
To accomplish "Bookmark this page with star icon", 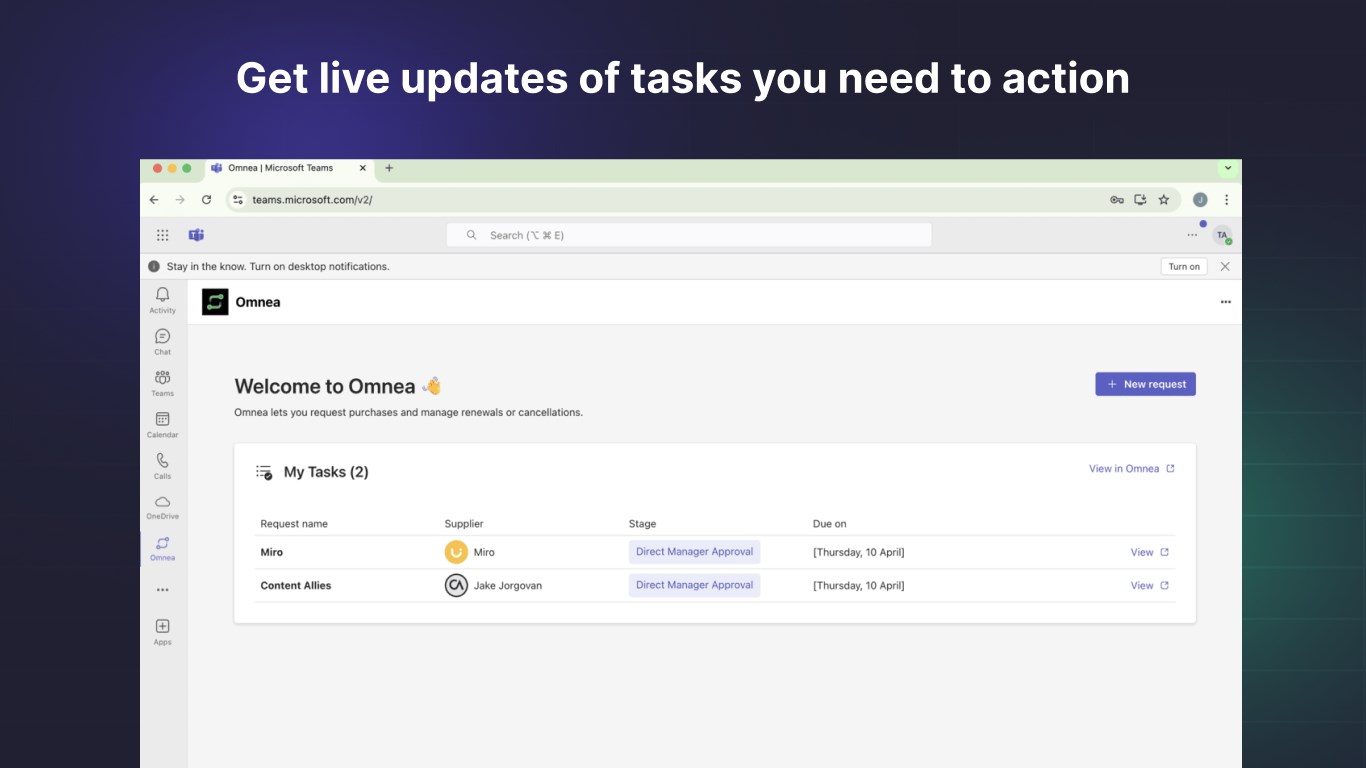I will tap(1164, 200).
